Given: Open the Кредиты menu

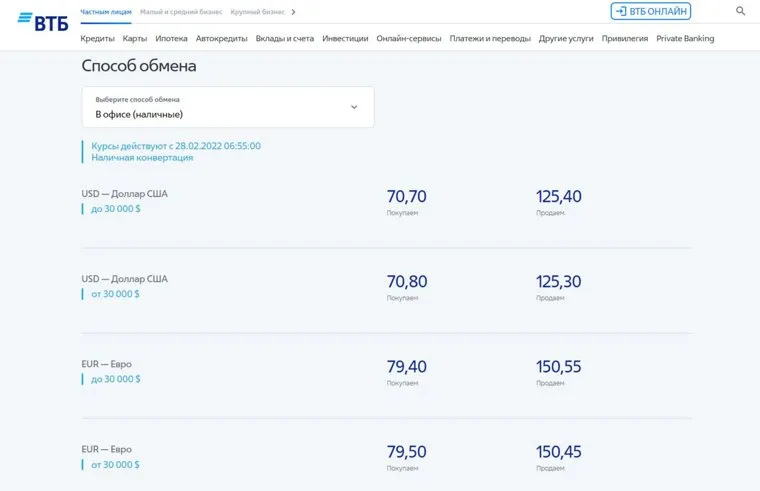Looking at the screenshot, I should pyautogui.click(x=97, y=38).
